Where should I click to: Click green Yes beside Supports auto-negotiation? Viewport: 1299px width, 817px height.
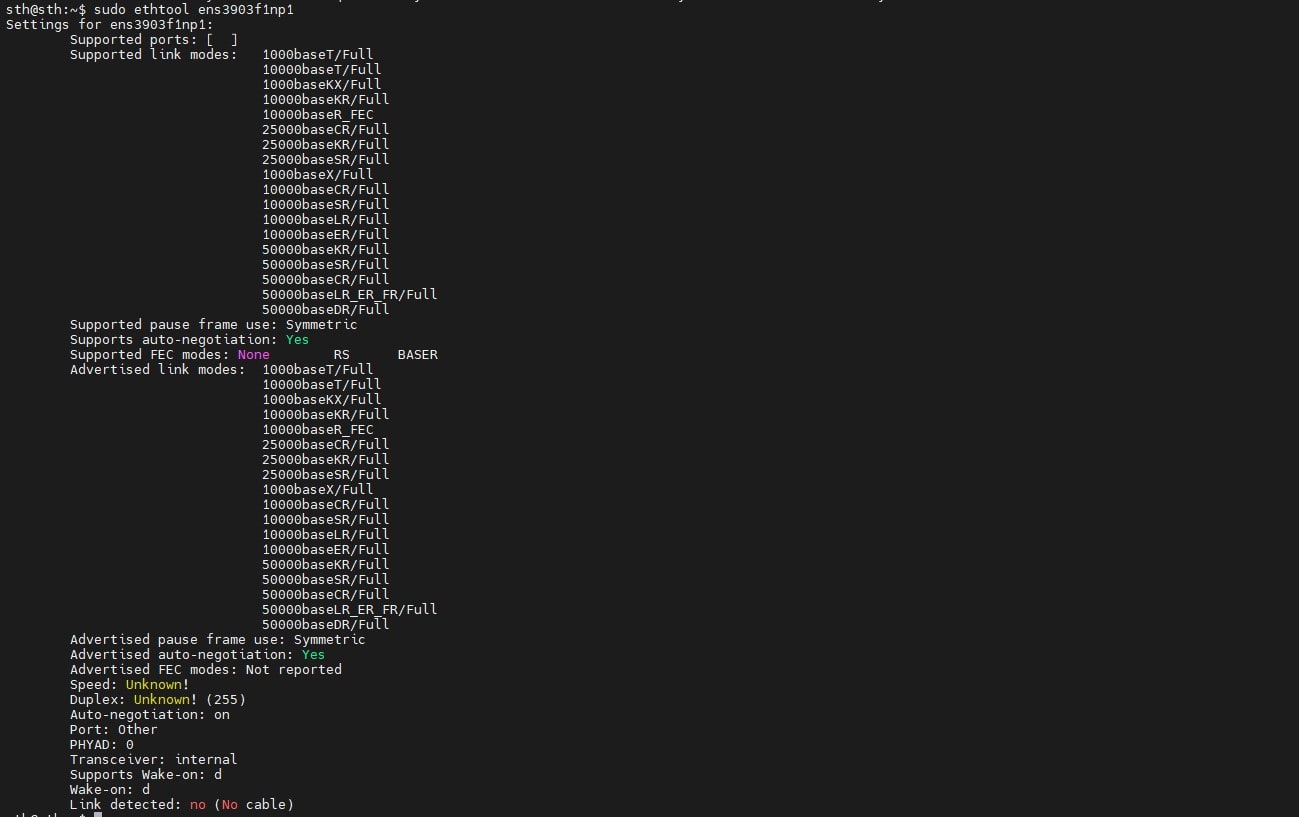[297, 339]
